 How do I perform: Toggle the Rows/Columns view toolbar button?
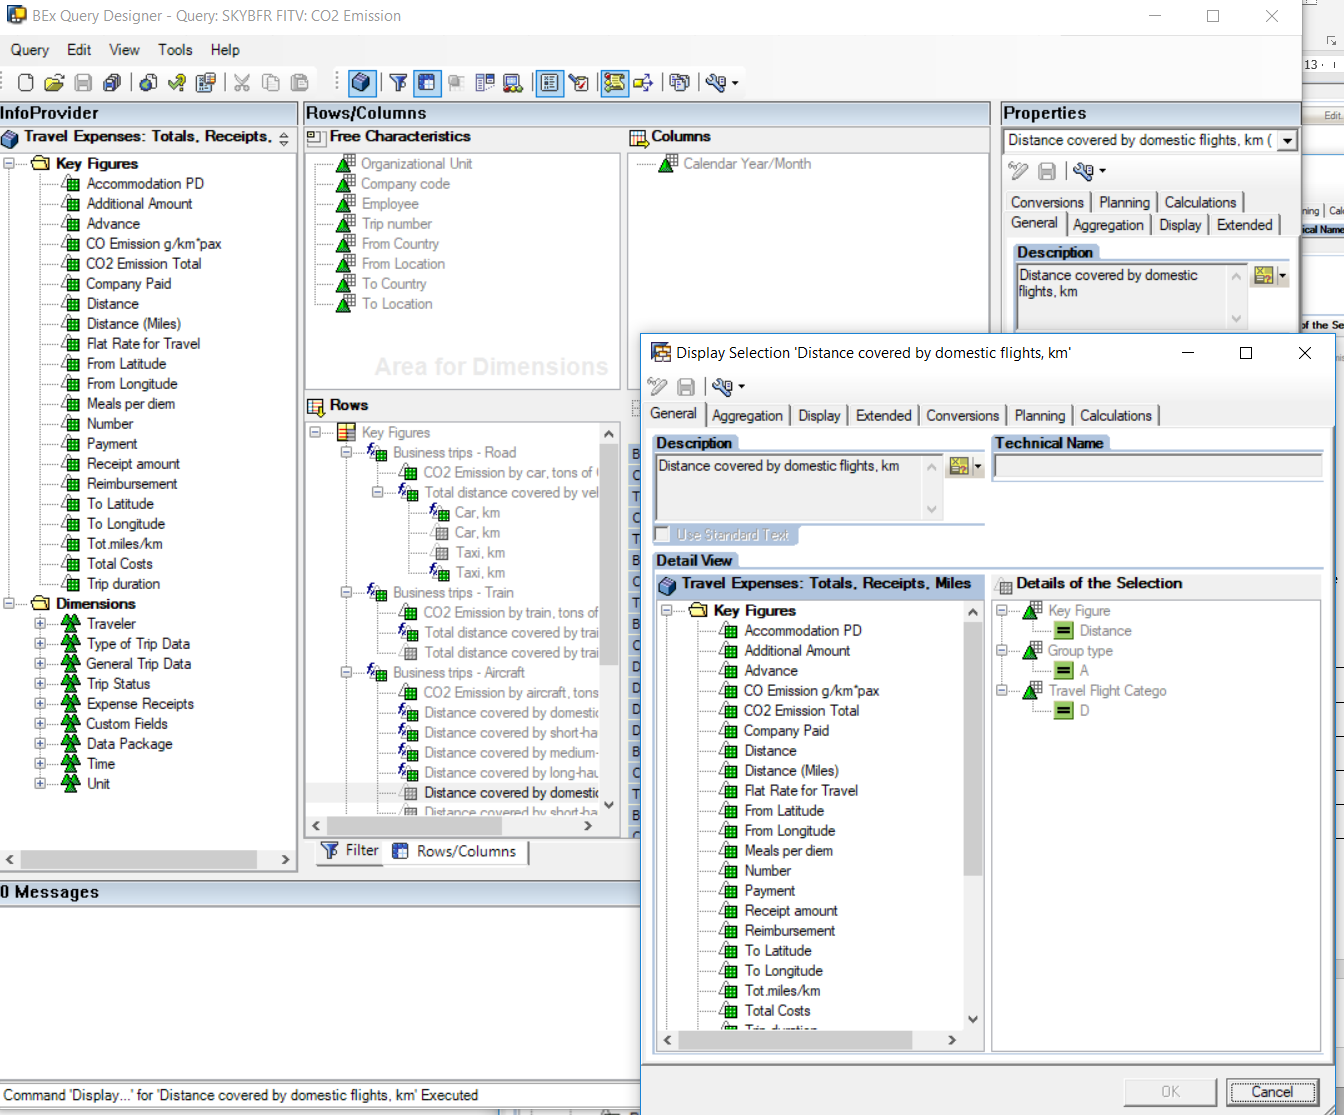point(427,83)
